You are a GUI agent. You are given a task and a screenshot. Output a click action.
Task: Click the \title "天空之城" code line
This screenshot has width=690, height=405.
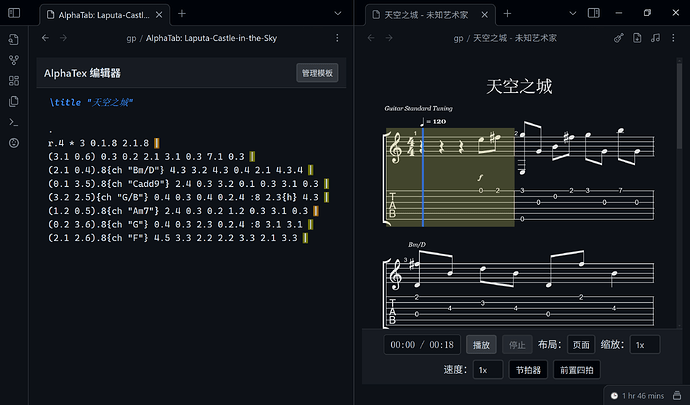point(92,103)
